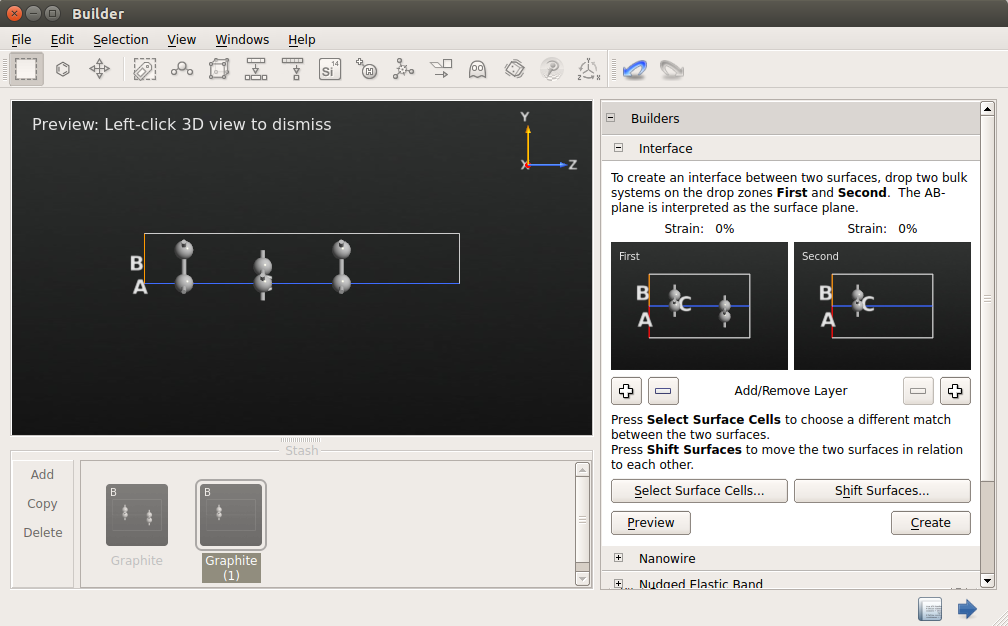The image size is (1008, 626).
Task: Click the Nanowire section title
Action: 667,559
